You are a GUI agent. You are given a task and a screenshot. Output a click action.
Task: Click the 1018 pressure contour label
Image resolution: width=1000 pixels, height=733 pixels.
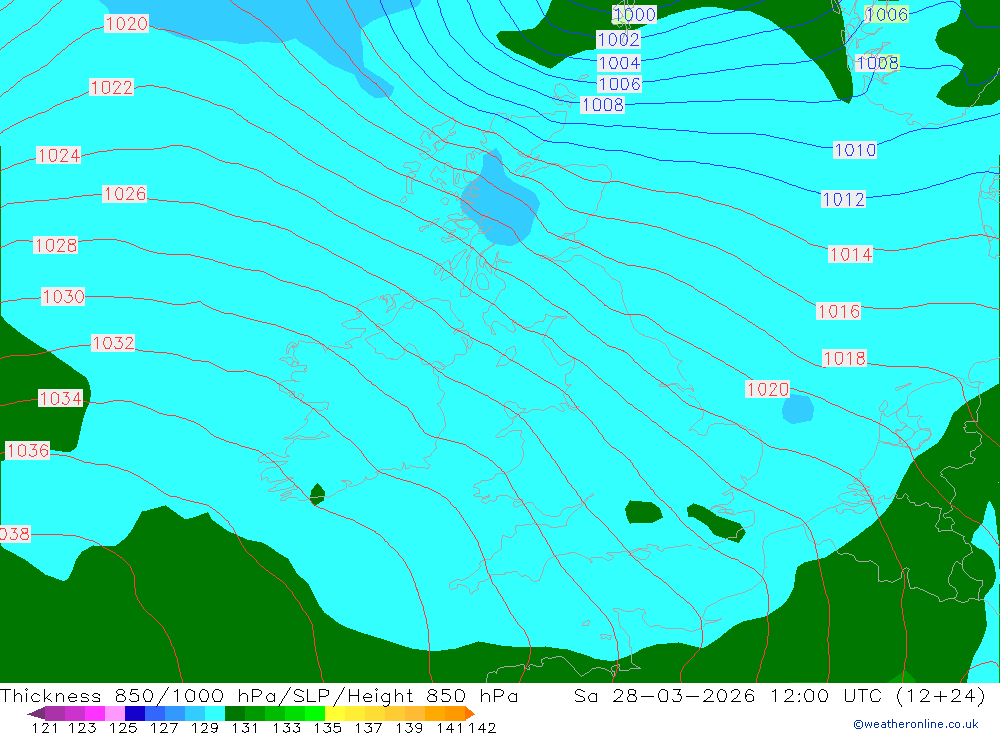pyautogui.click(x=844, y=359)
